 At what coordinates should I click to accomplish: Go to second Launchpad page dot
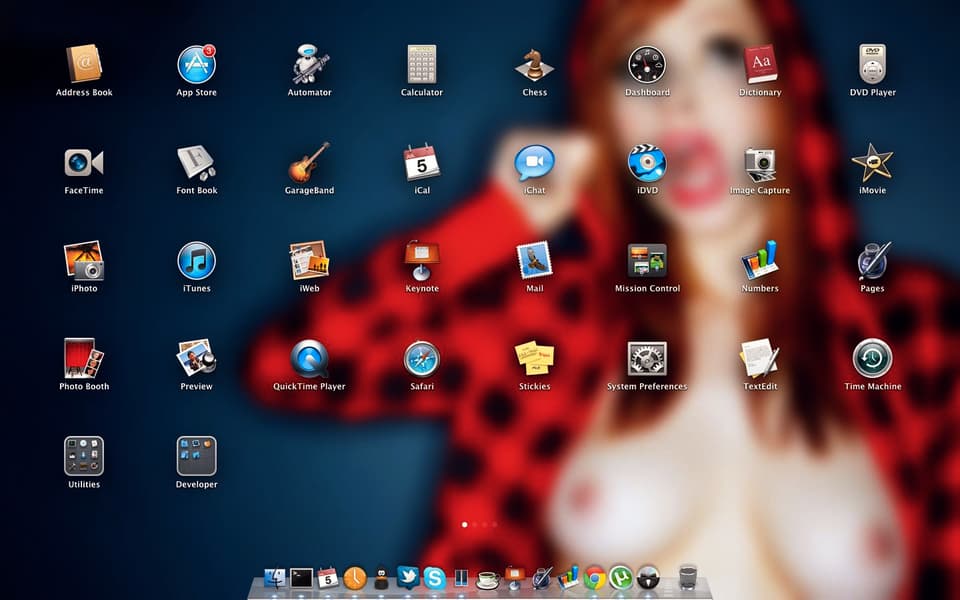(474, 525)
